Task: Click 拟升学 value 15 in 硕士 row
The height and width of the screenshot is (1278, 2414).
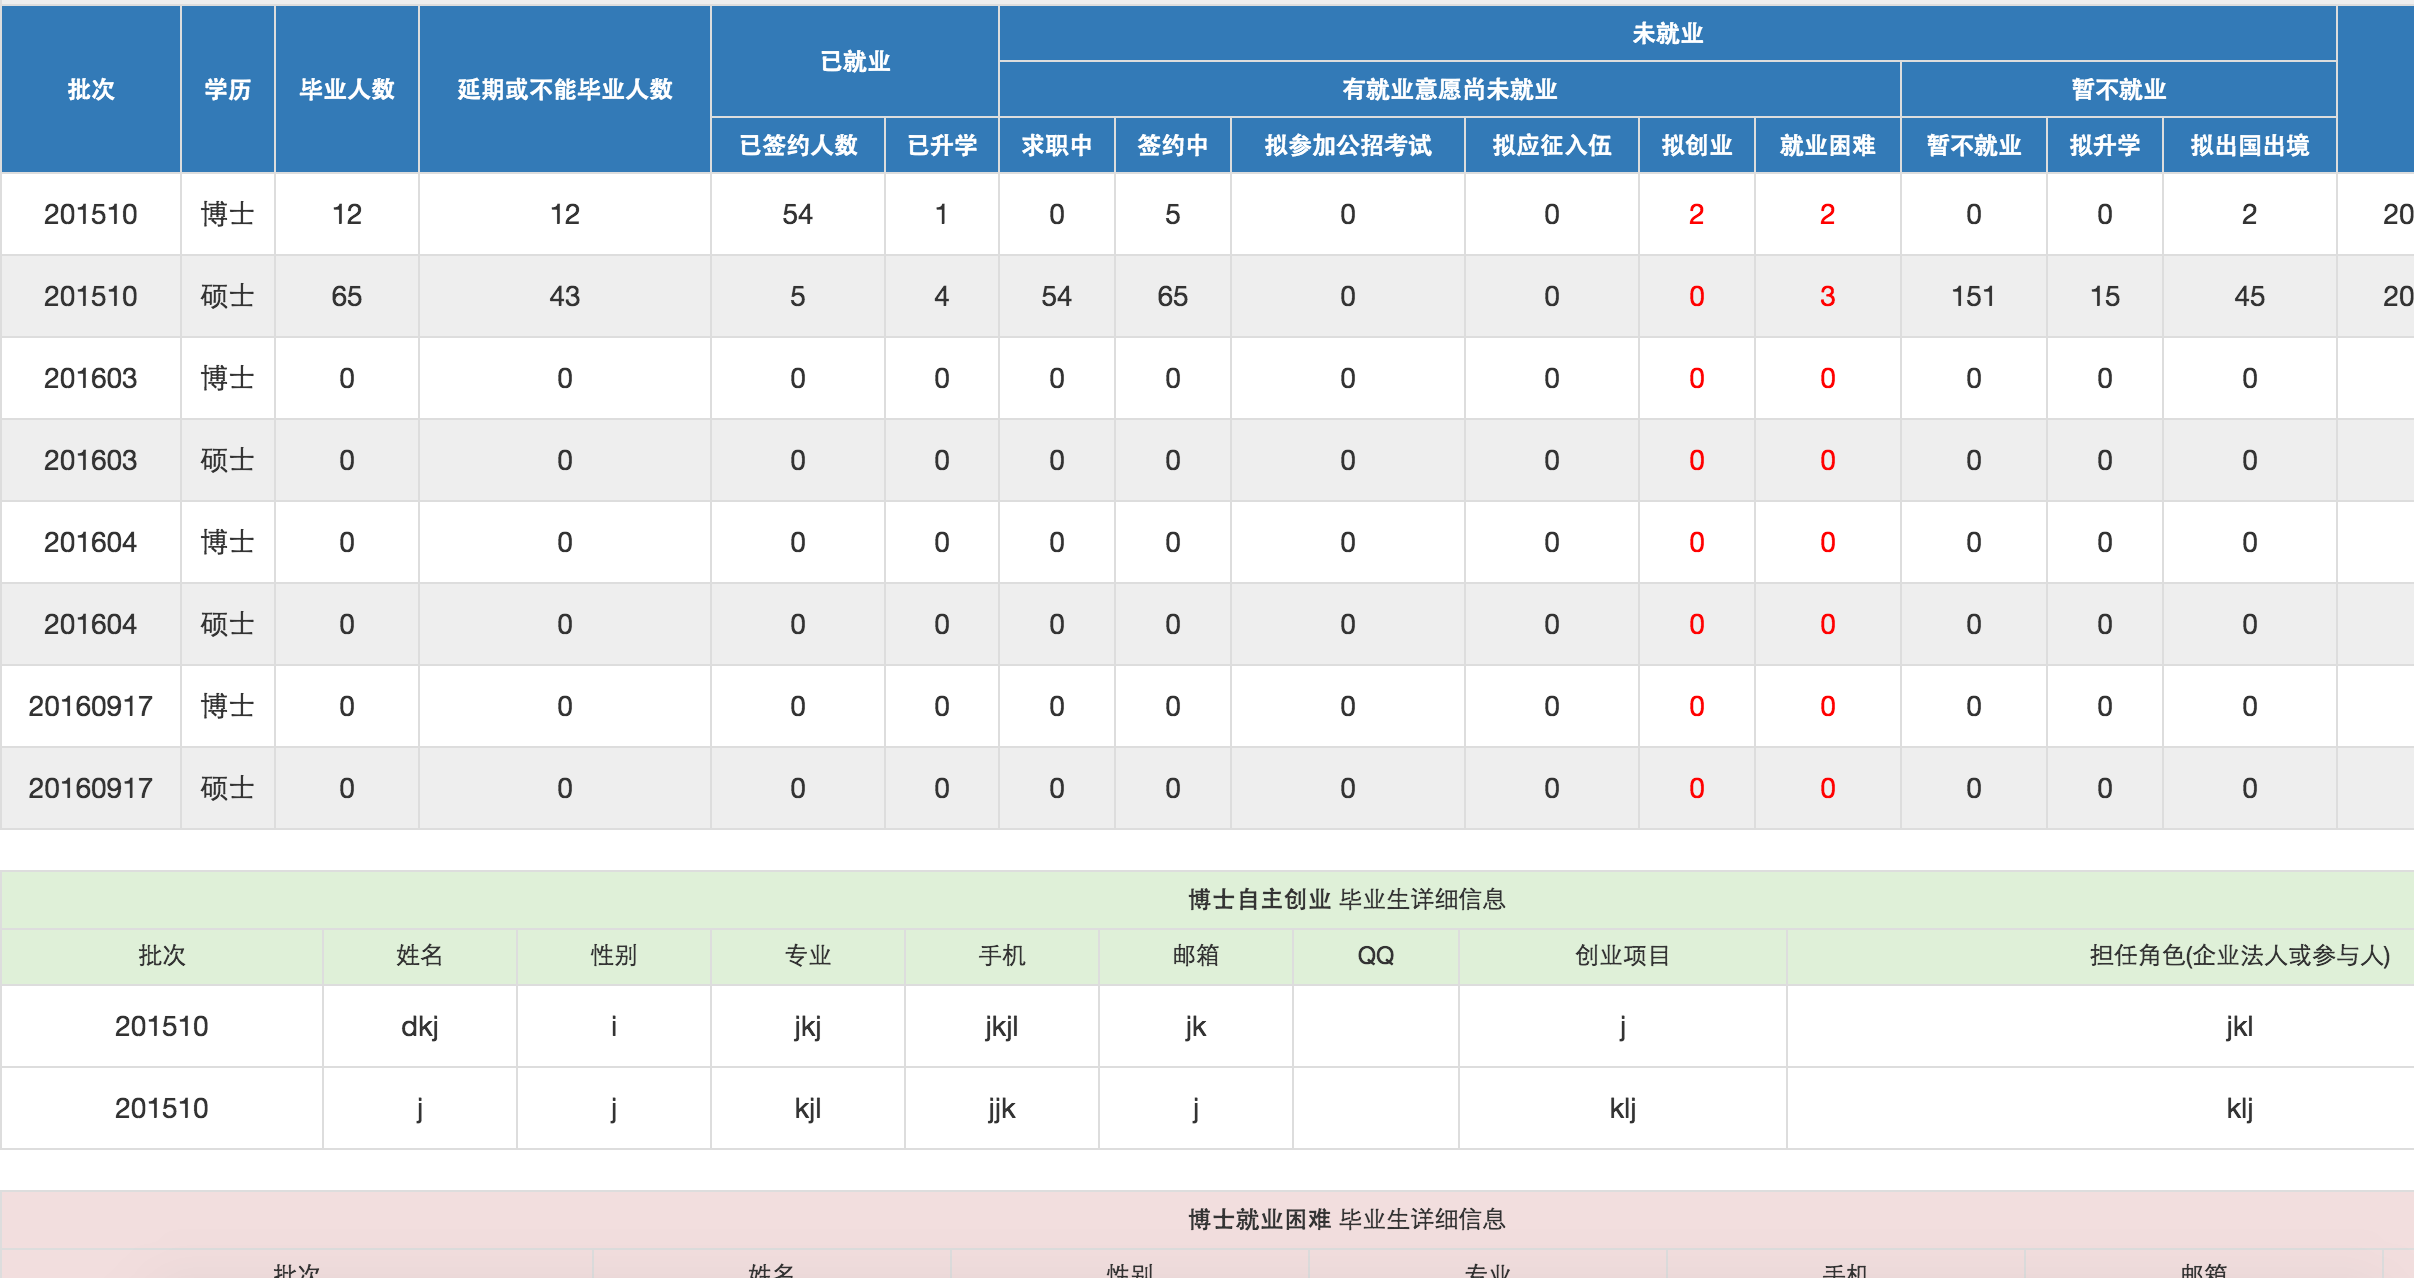Action: 2105,296
